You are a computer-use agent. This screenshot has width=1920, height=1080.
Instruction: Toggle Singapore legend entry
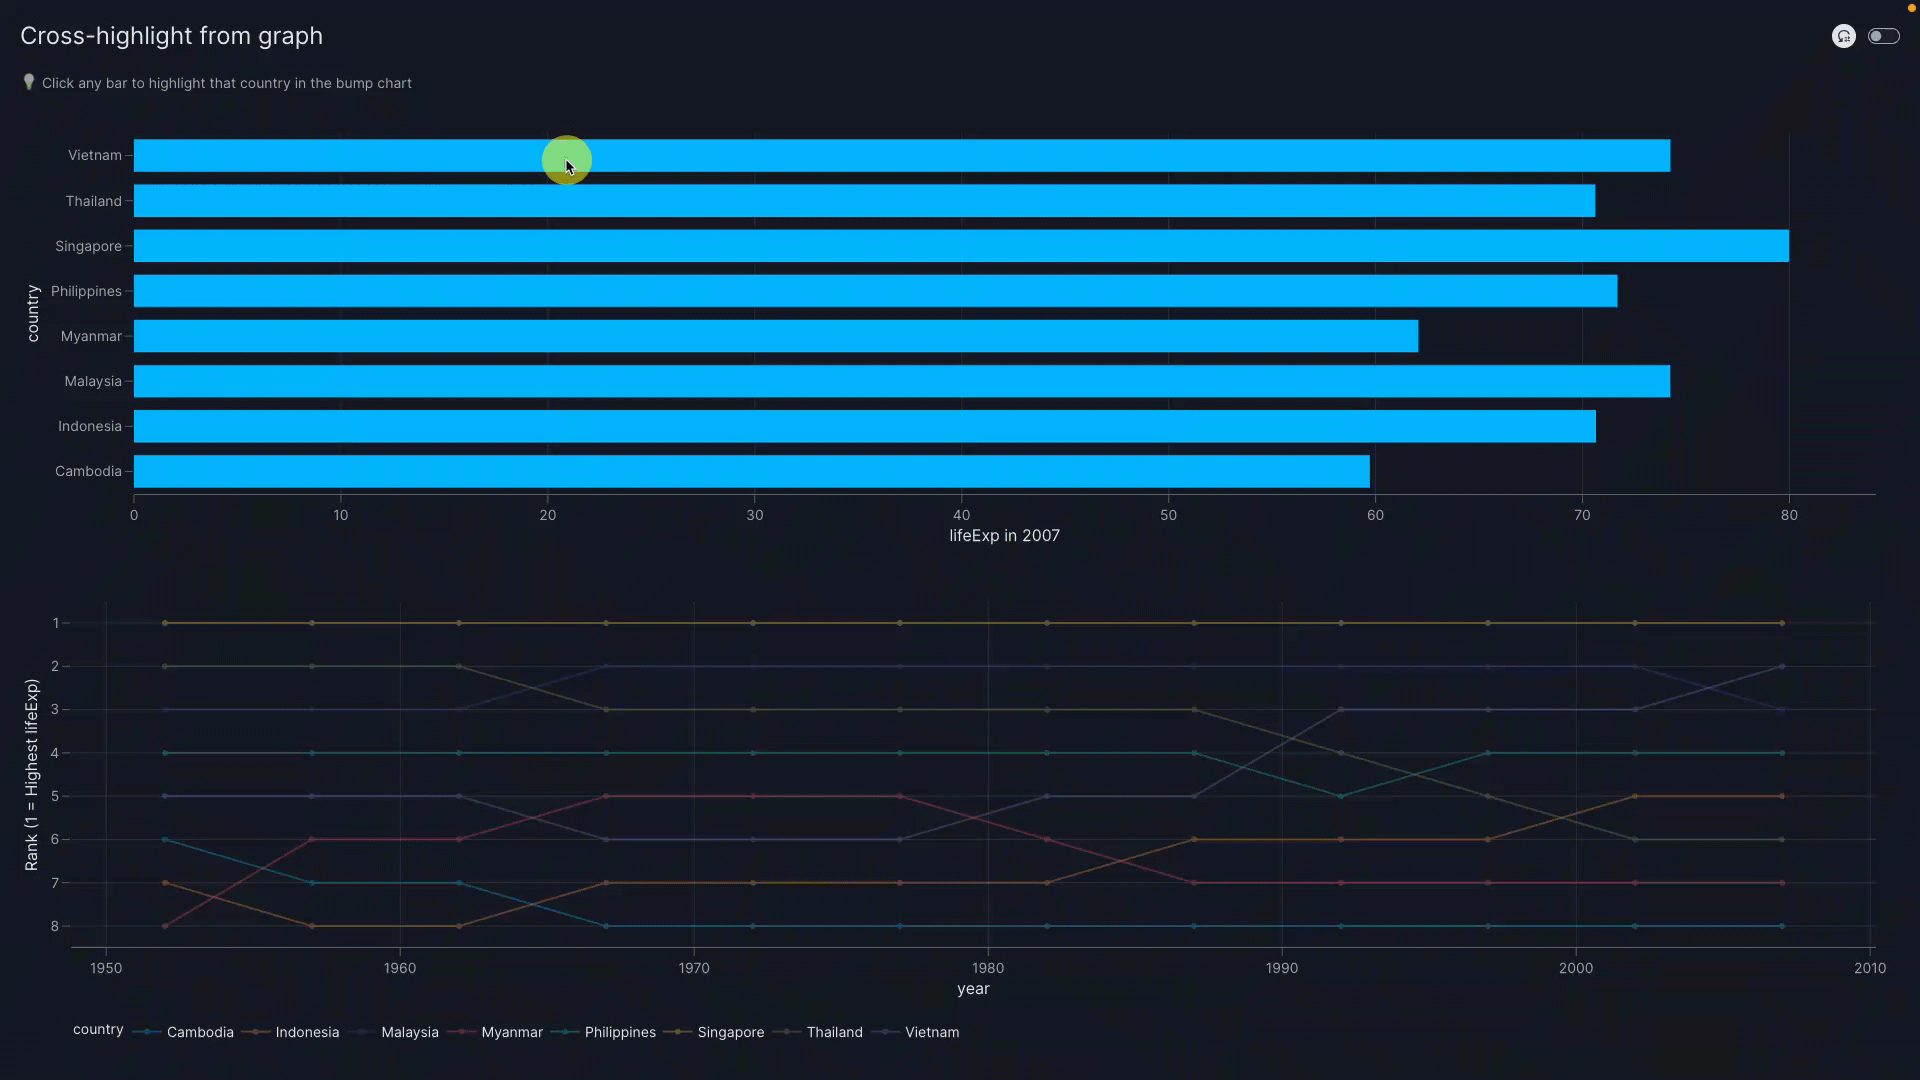(730, 1032)
